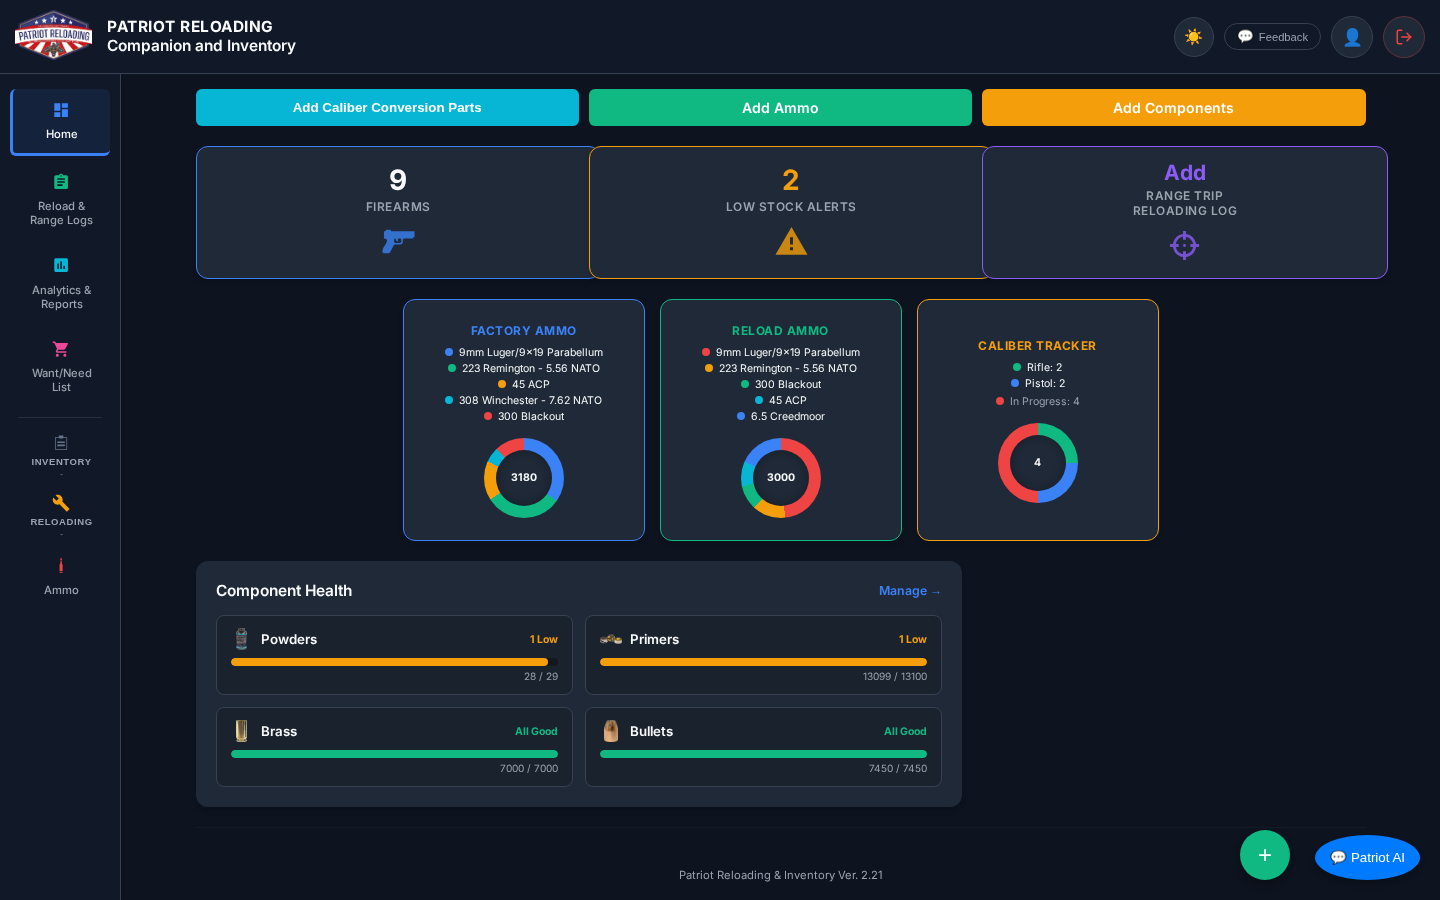
Task: Open Want/Need List
Action: coord(61,367)
